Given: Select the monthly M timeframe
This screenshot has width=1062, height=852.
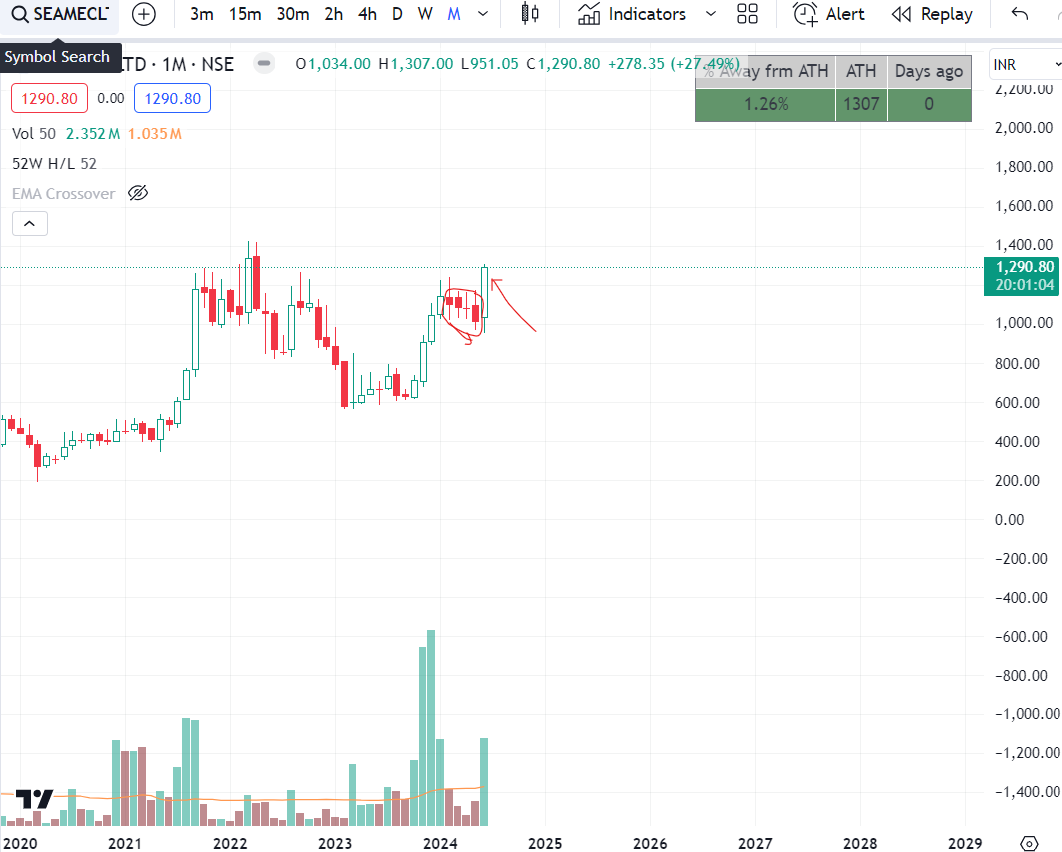Looking at the screenshot, I should pos(454,14).
